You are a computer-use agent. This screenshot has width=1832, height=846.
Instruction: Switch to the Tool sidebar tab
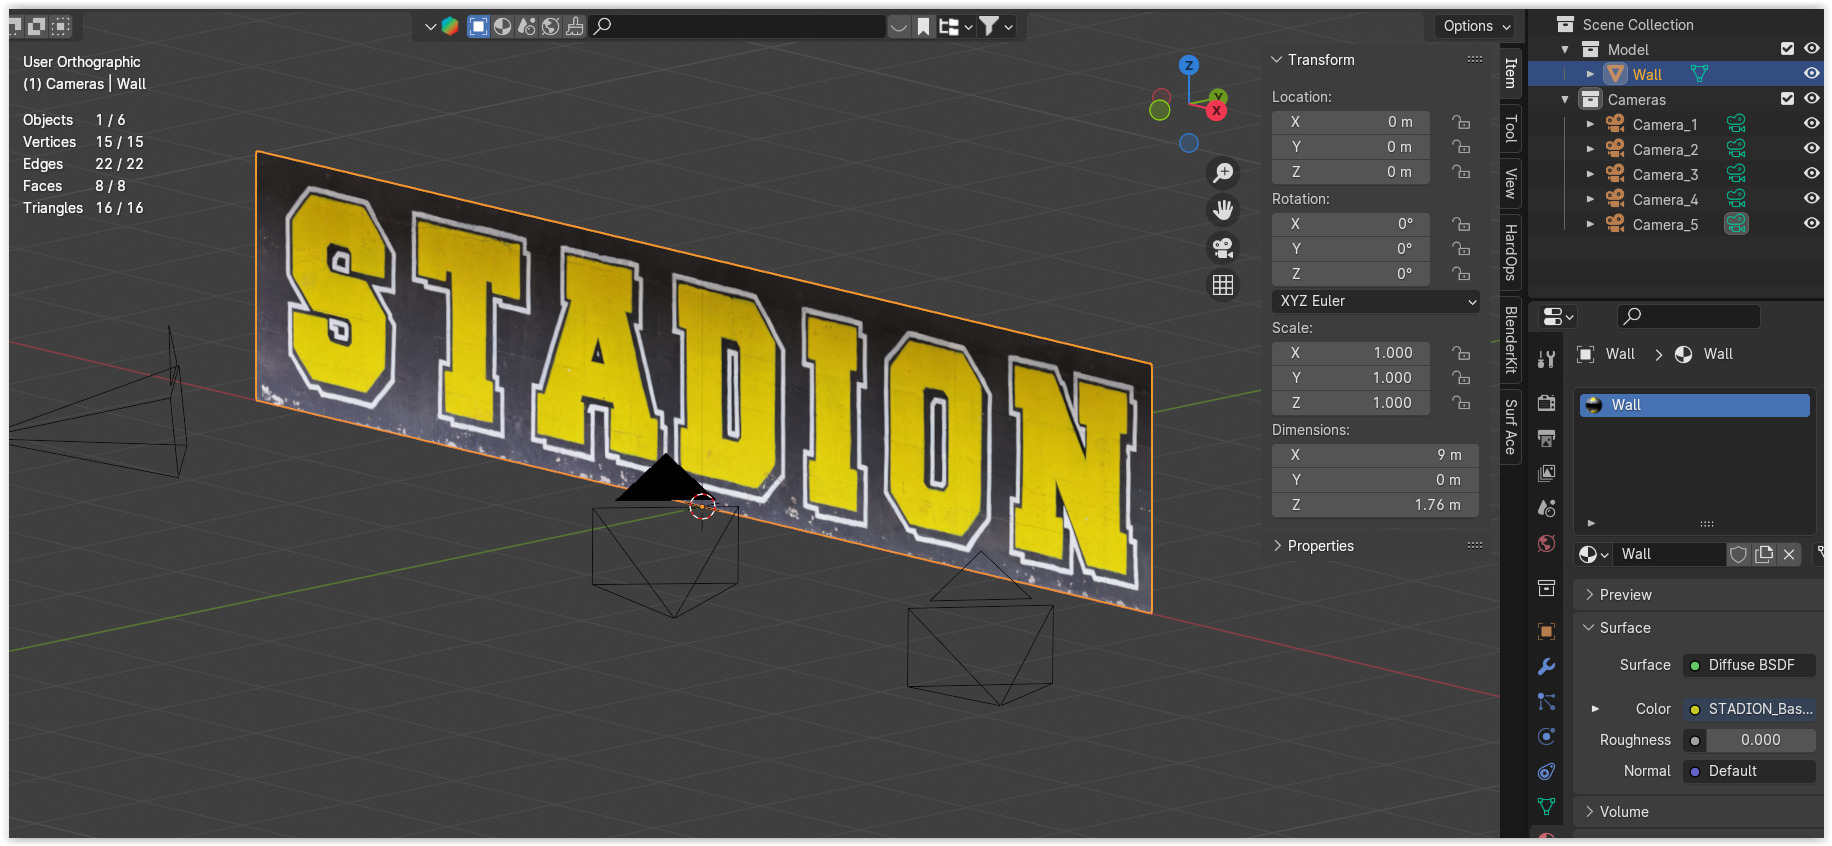point(1511,128)
